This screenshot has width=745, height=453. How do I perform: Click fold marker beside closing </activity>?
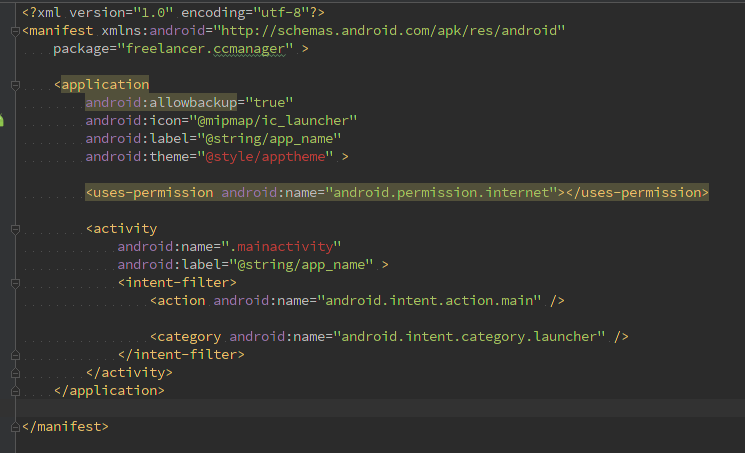(x=15, y=373)
